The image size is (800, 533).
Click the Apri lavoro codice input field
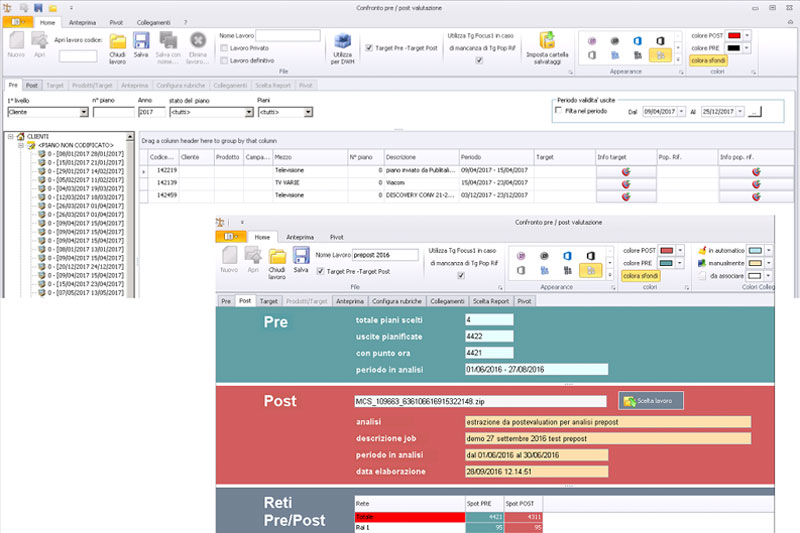[78, 56]
